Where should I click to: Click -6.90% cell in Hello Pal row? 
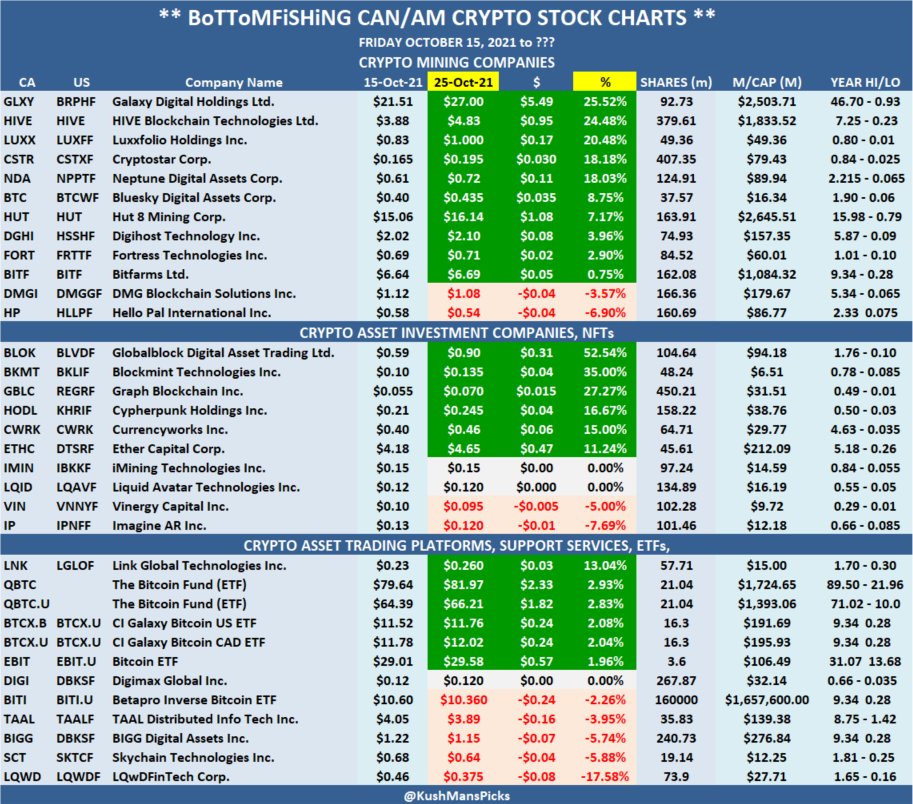coord(605,313)
